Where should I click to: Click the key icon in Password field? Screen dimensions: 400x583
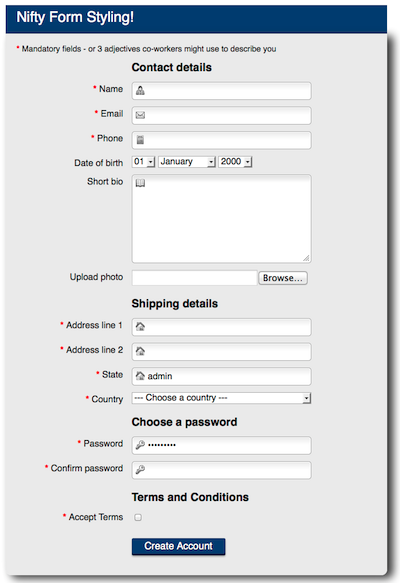click(x=140, y=445)
